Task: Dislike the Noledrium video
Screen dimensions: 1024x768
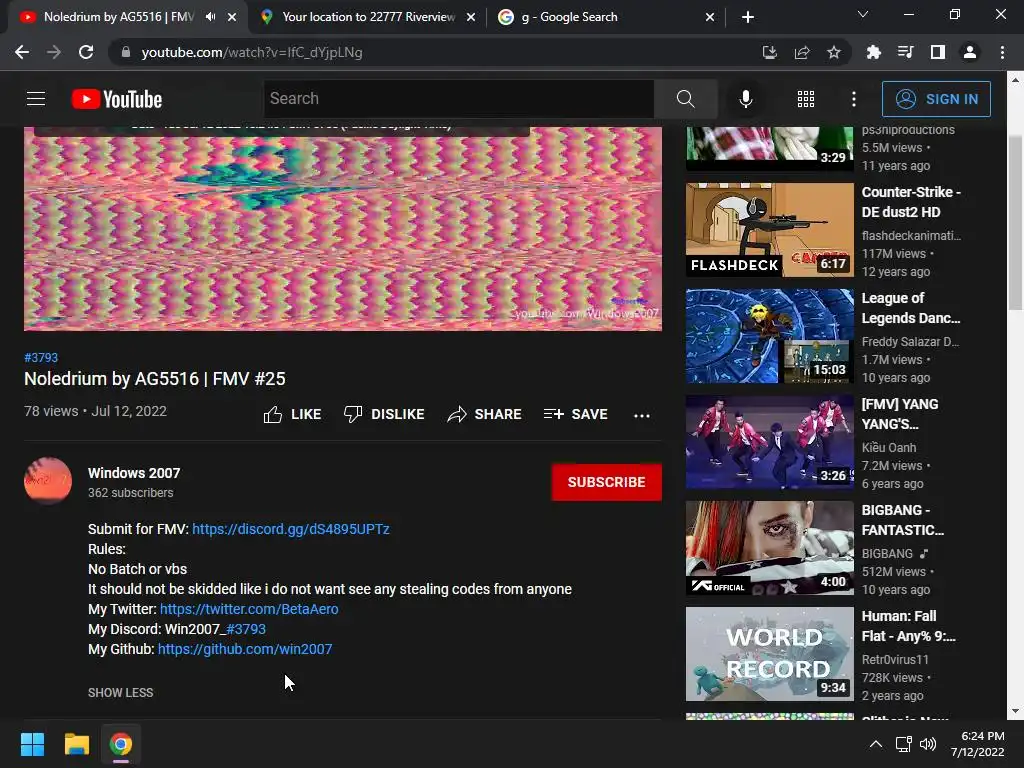Action: click(x=385, y=414)
